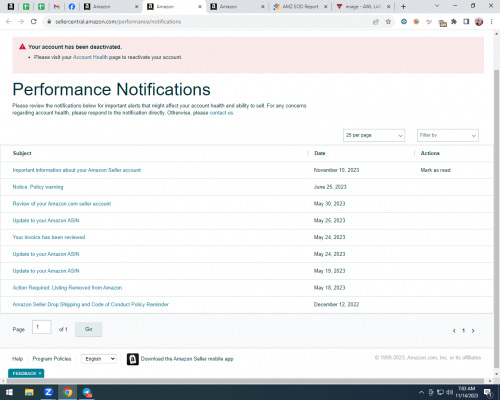Open Your invoice has been reviewed notification

(x=49, y=237)
